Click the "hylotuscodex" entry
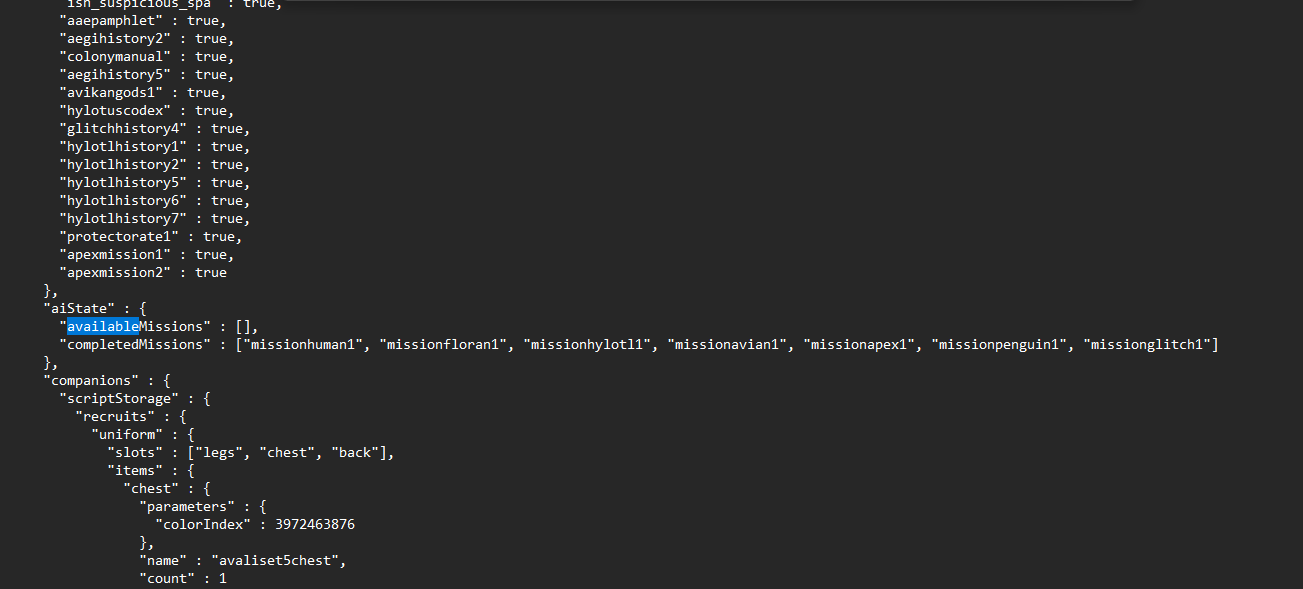Screen dimensions: 1303x589 tap(115, 110)
